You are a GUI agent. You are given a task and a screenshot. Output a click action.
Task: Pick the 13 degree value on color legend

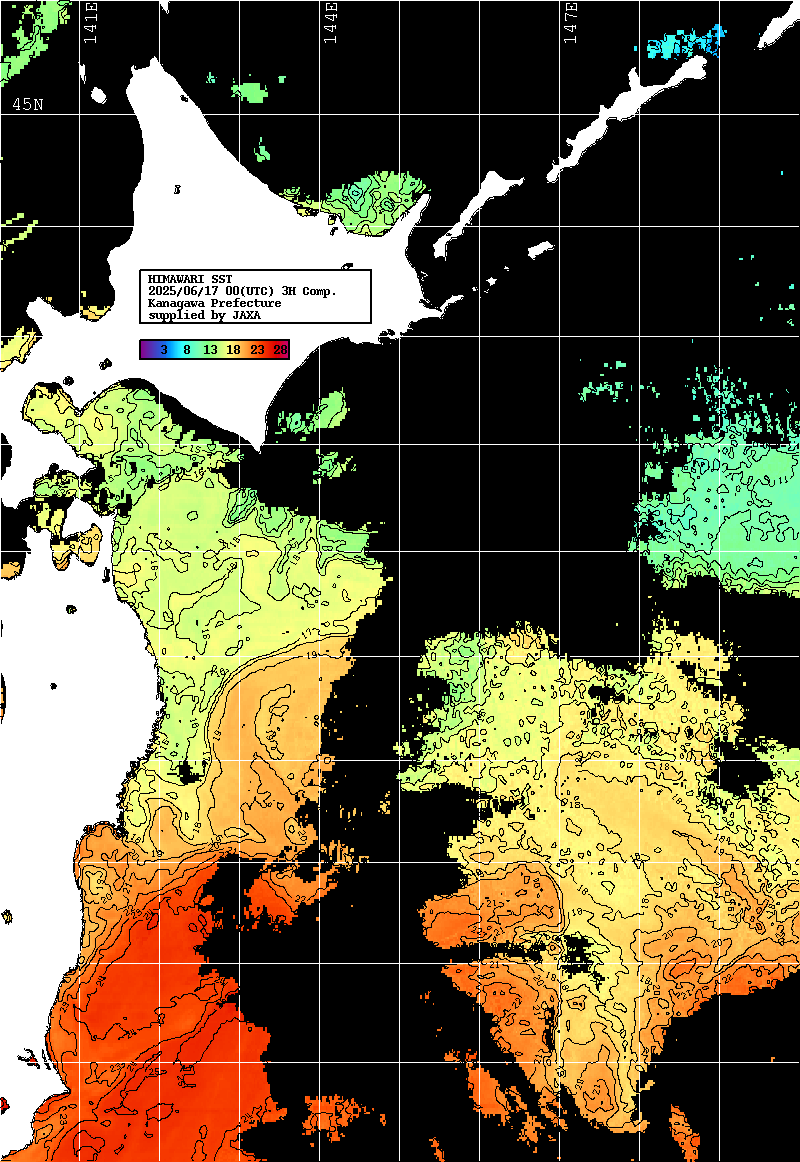coord(210,350)
